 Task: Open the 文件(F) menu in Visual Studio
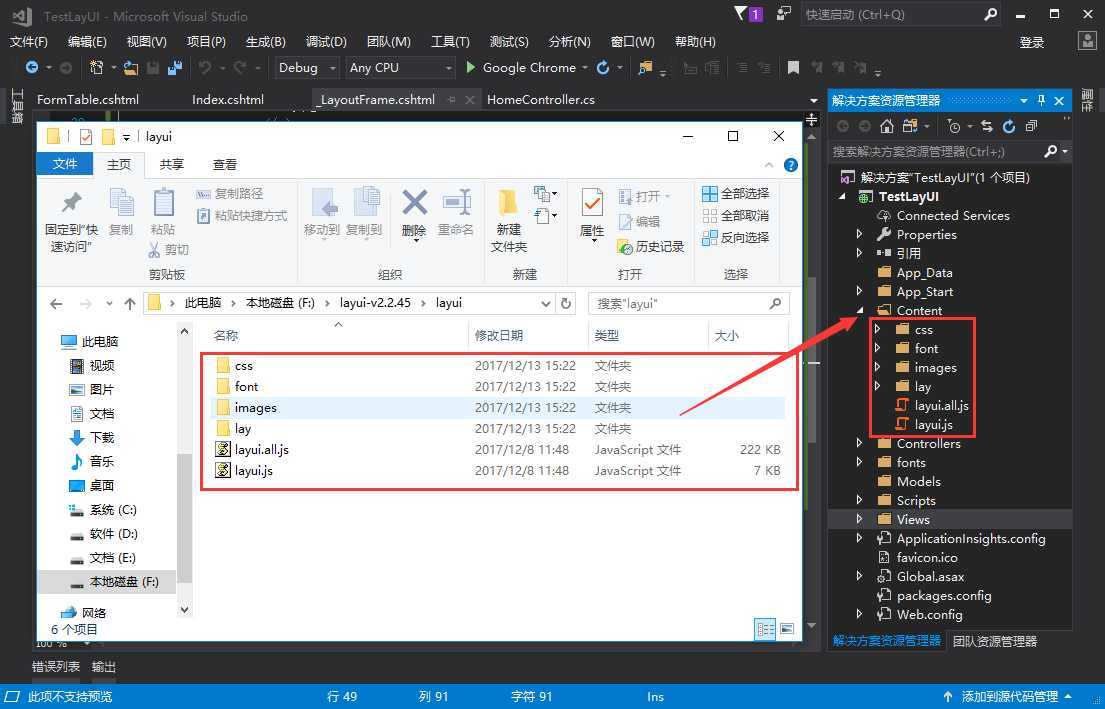pyautogui.click(x=29, y=42)
